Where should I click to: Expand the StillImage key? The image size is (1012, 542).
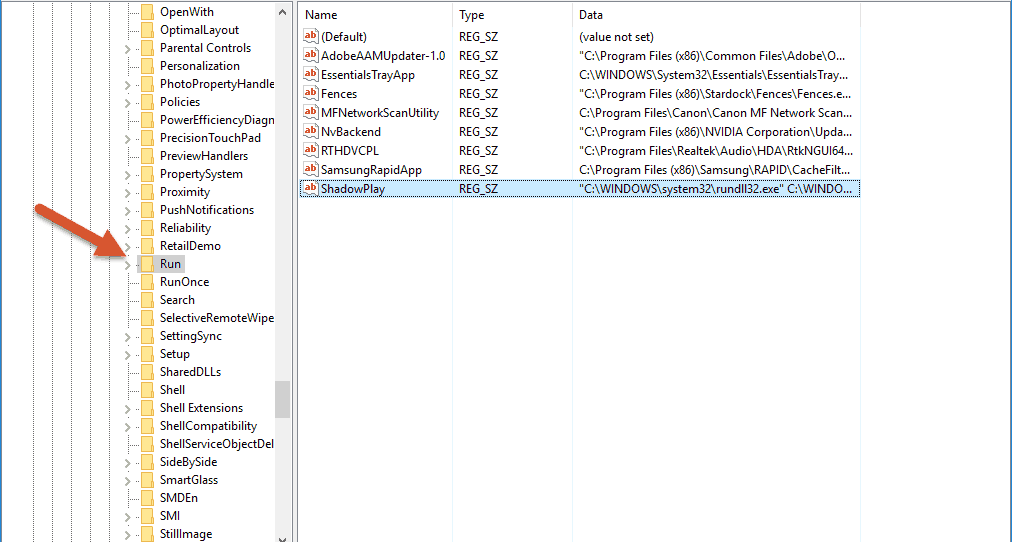pos(128,535)
